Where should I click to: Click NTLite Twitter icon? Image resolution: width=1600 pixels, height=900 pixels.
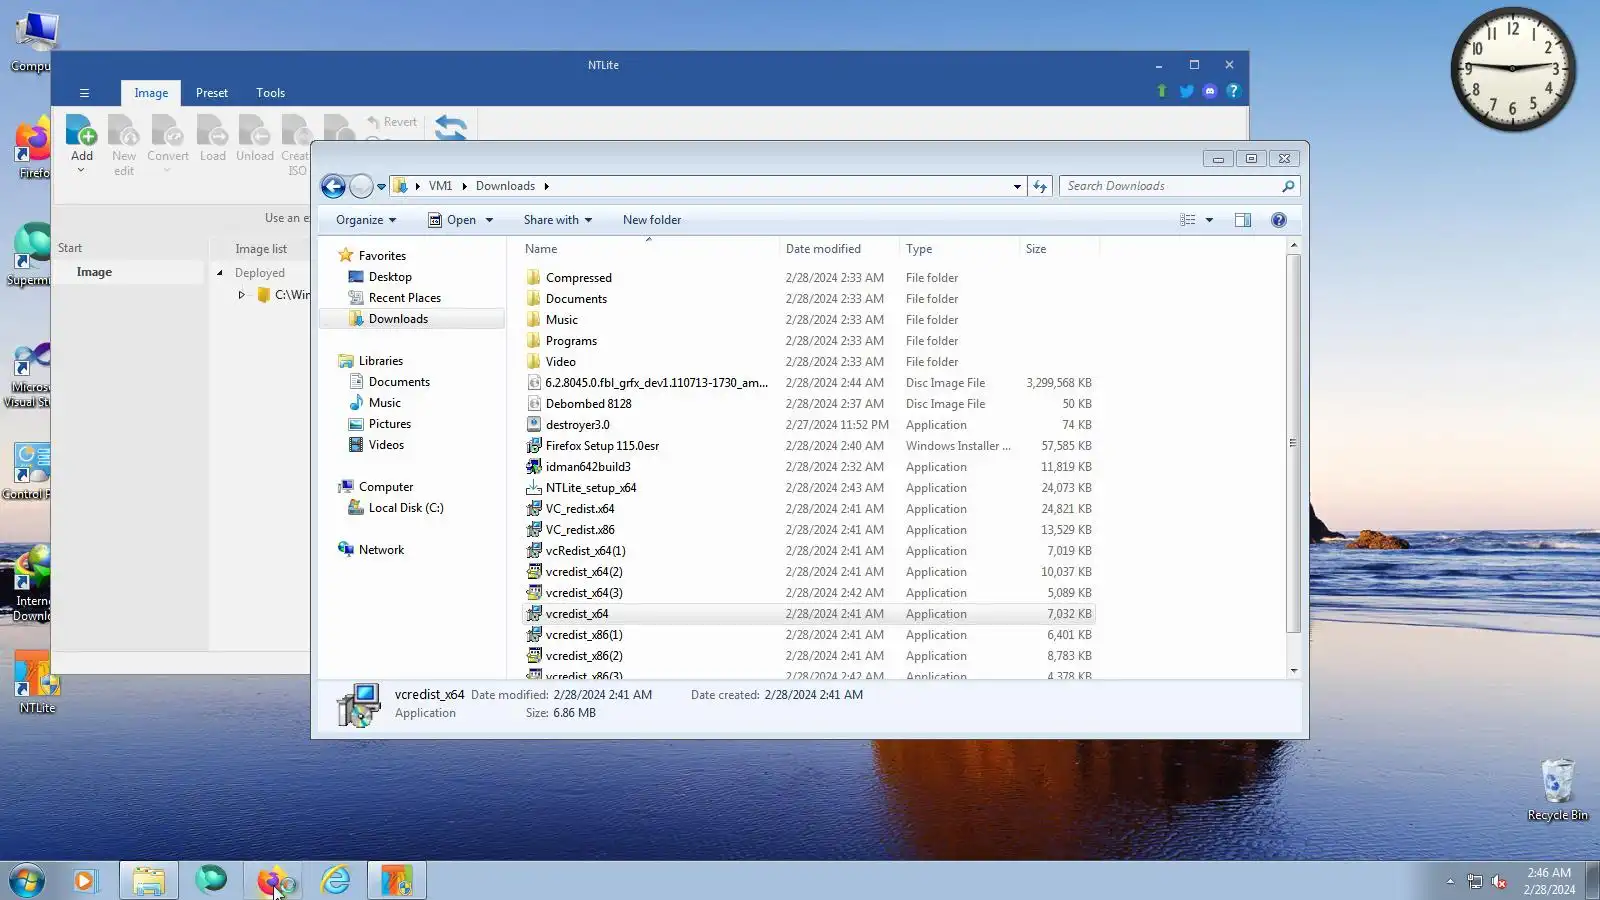tap(1186, 91)
